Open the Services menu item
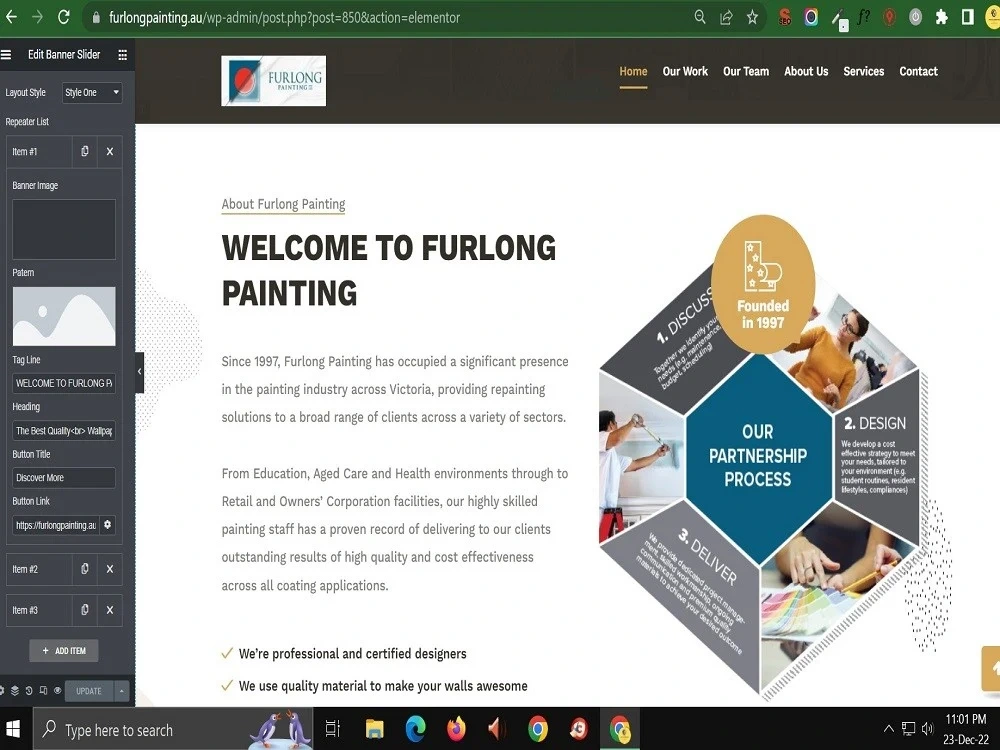The image size is (1000, 750). click(864, 71)
